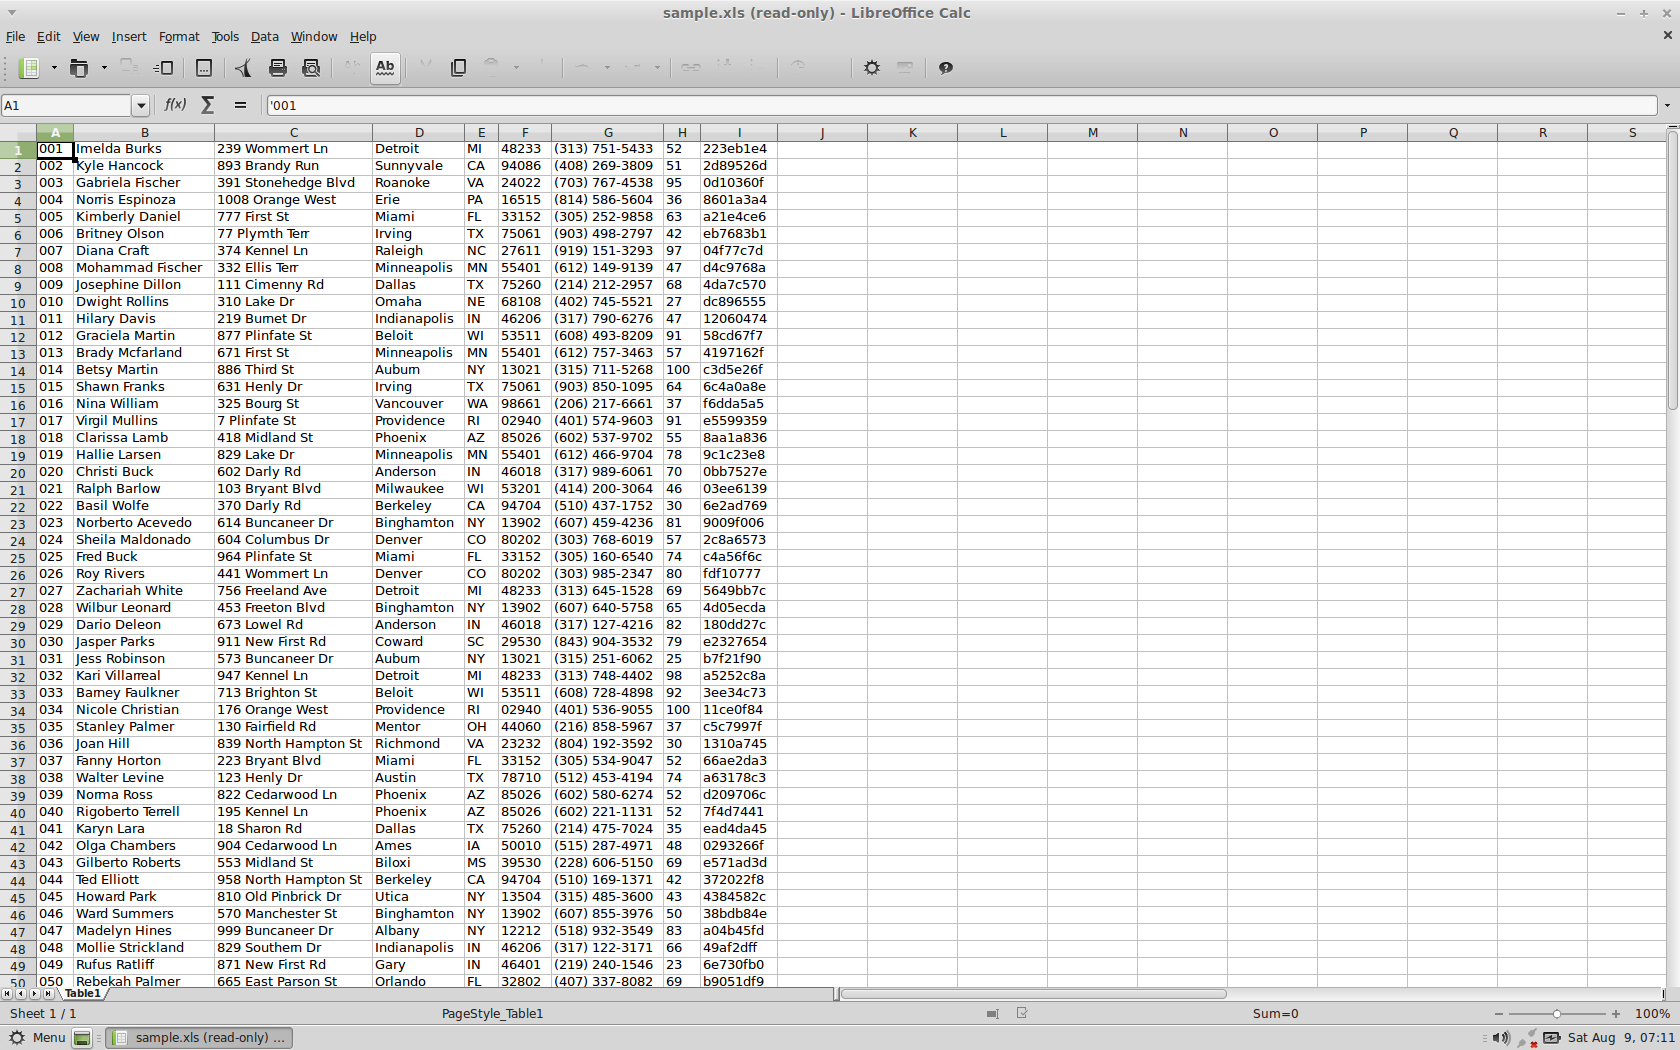The image size is (1680, 1050).
Task: Open the Data menu
Action: click(x=264, y=37)
